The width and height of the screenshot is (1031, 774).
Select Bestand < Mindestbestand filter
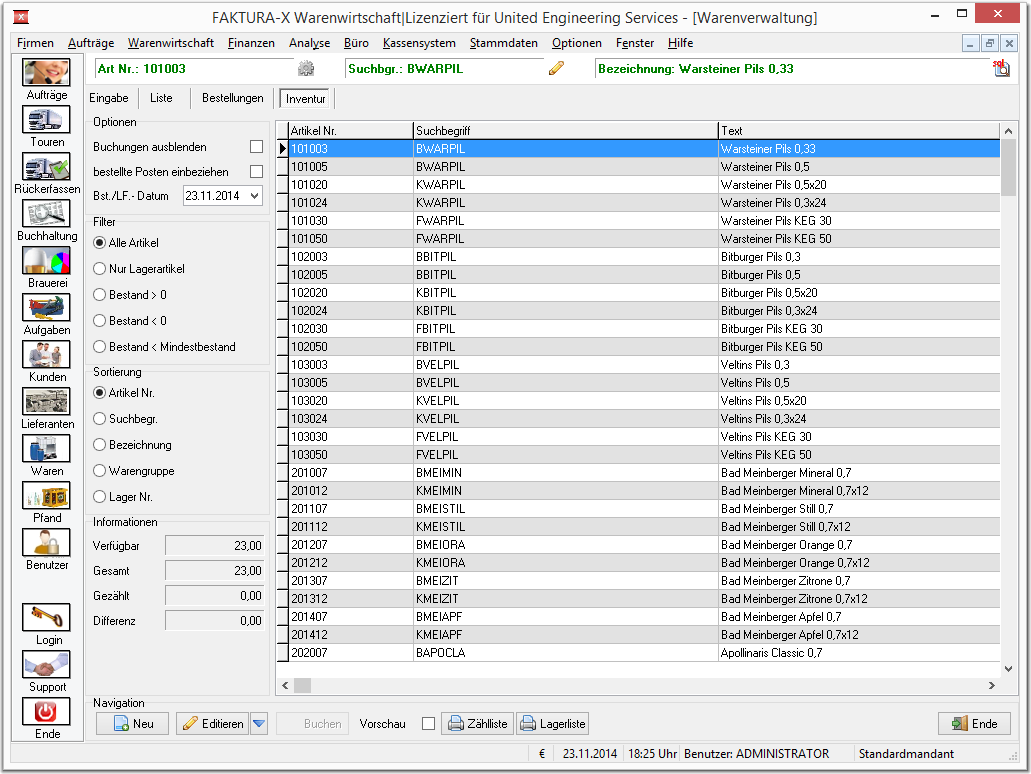coord(100,347)
